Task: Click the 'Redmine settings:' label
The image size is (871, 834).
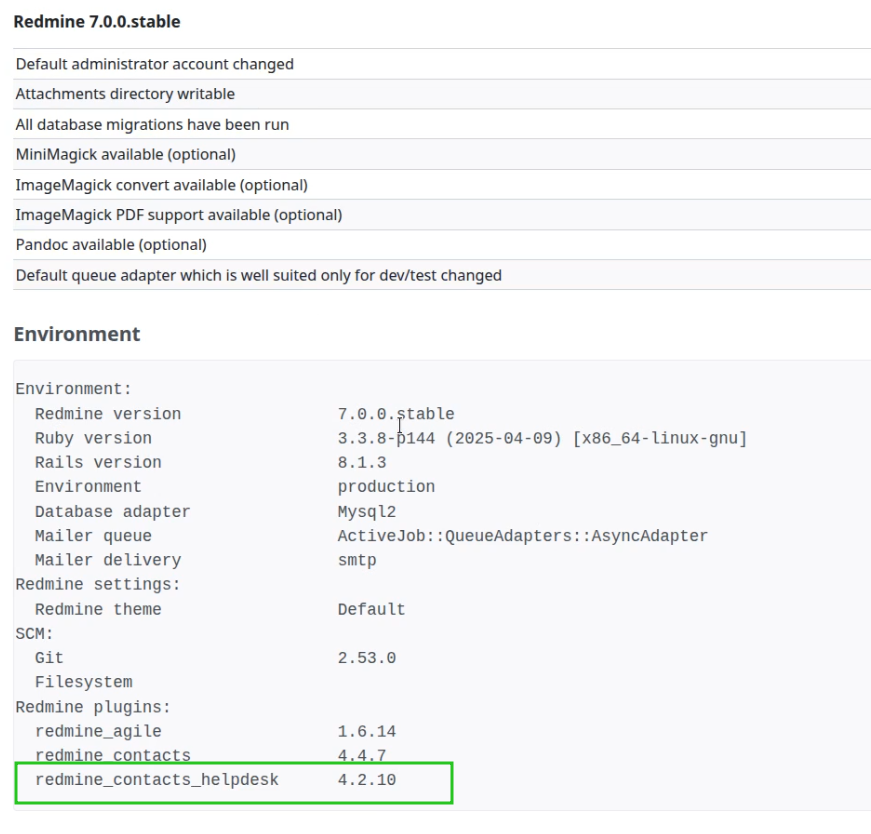Action: pos(98,585)
